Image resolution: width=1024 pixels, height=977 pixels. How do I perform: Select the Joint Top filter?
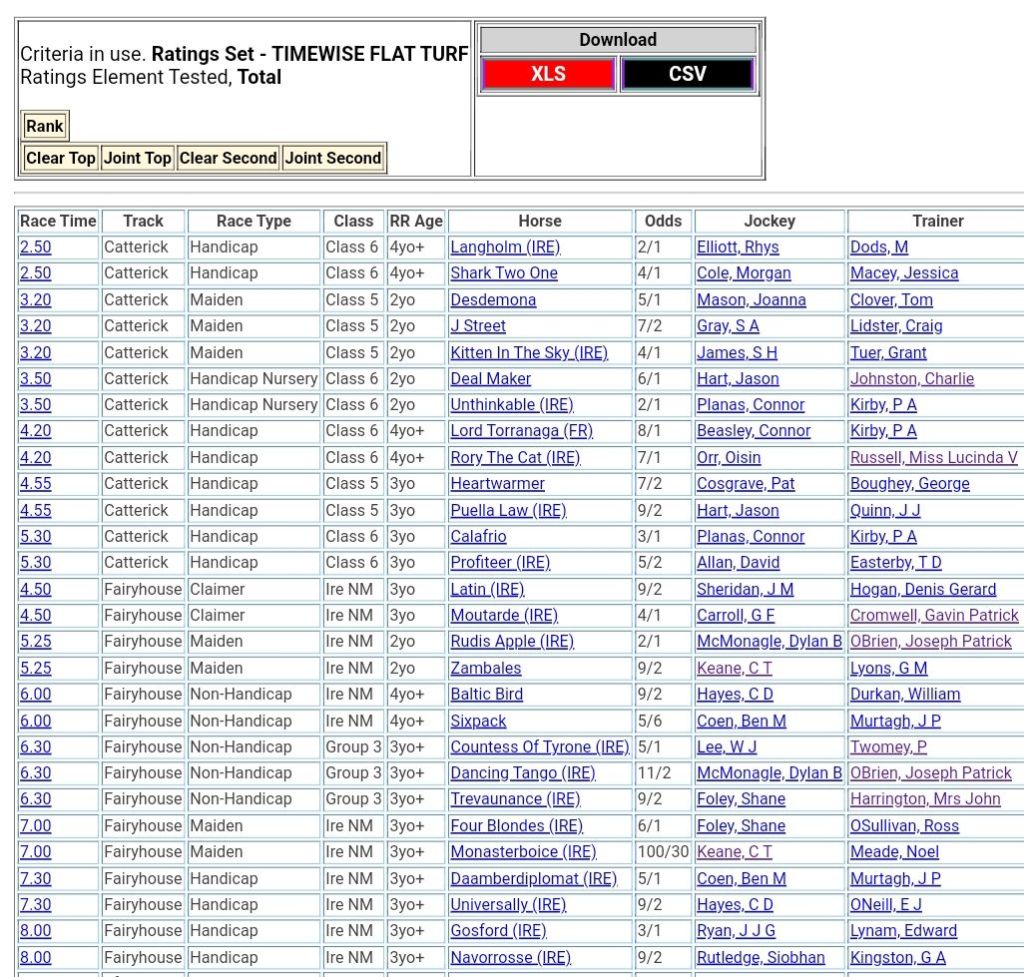pyautogui.click(x=137, y=158)
